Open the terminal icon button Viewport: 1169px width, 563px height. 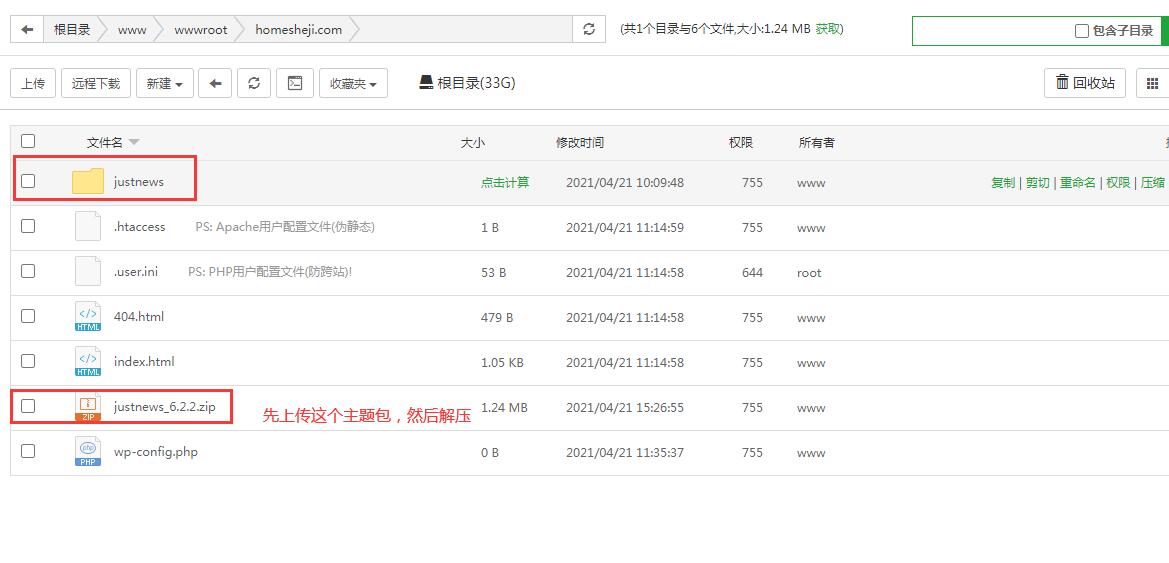tap(294, 84)
